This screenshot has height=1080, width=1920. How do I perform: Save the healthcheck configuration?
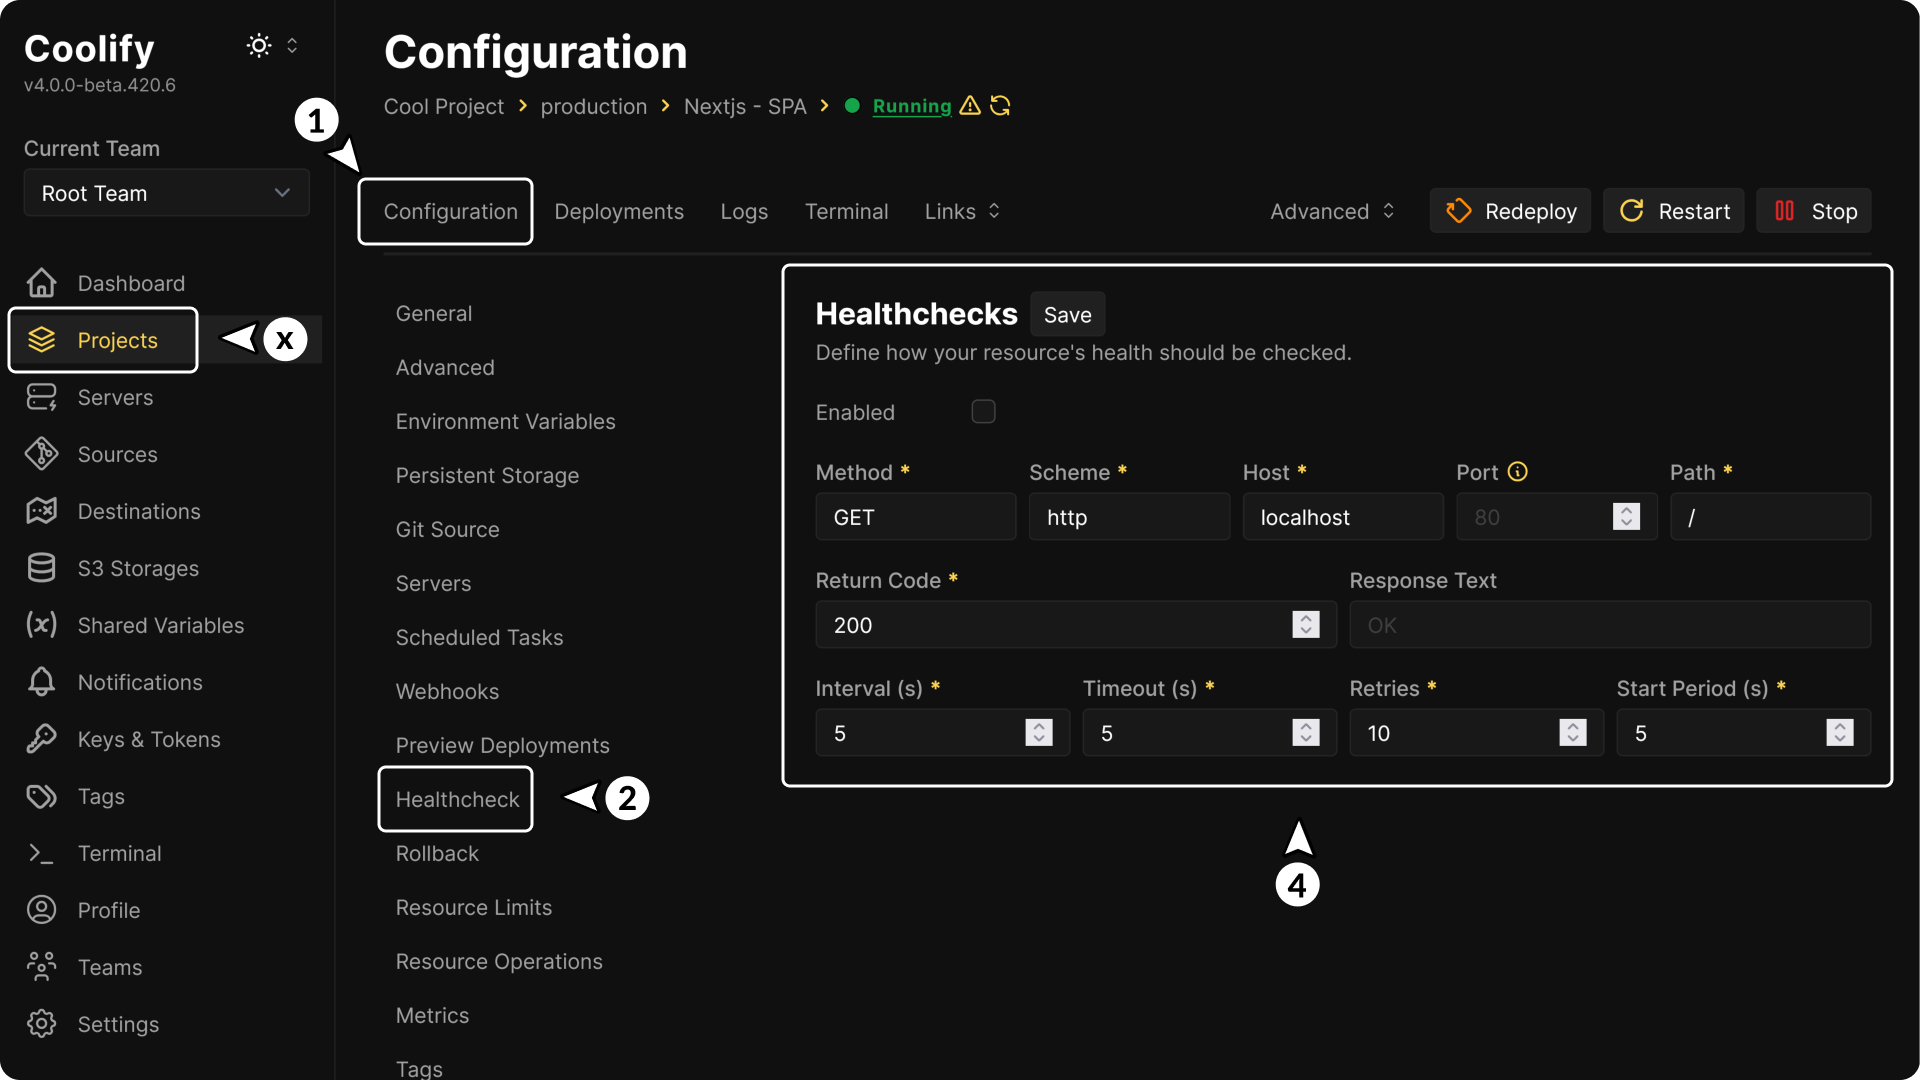1067,314
